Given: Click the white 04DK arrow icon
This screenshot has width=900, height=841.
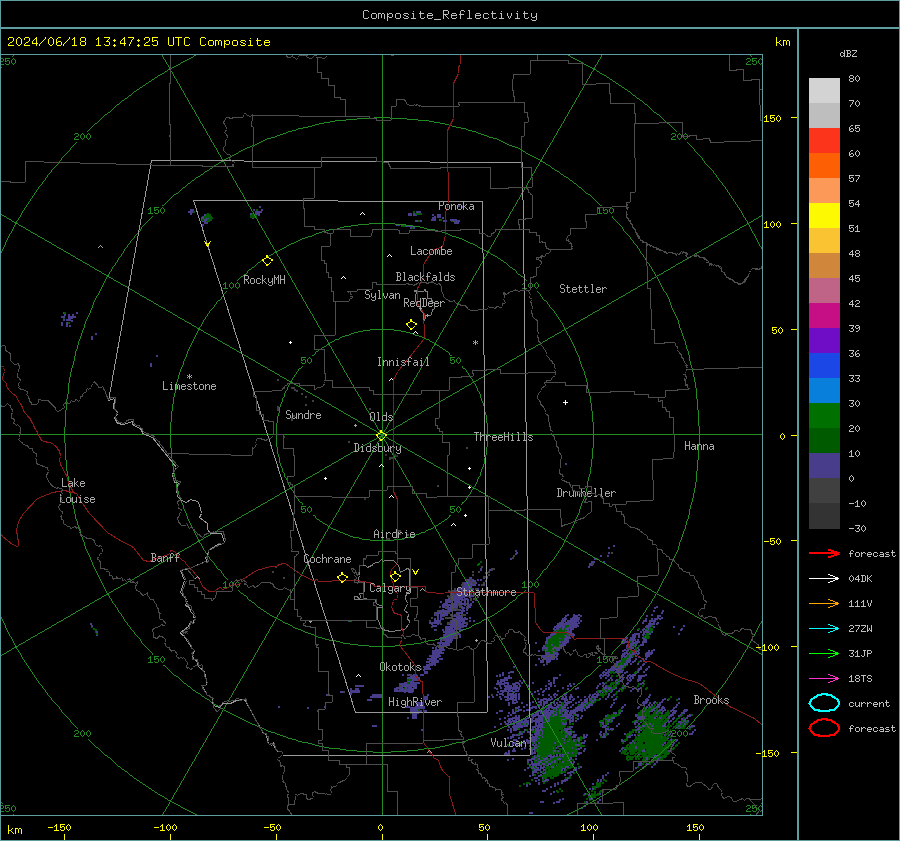Looking at the screenshot, I should (824, 578).
